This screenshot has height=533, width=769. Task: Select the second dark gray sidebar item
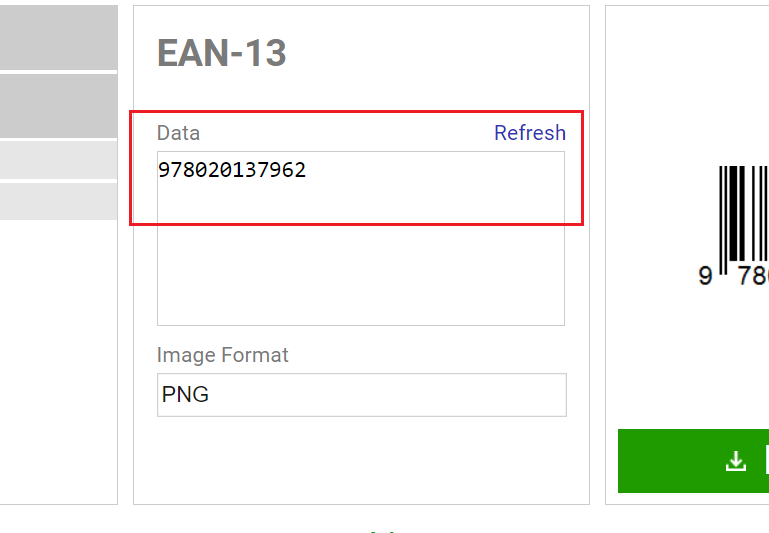tap(58, 106)
